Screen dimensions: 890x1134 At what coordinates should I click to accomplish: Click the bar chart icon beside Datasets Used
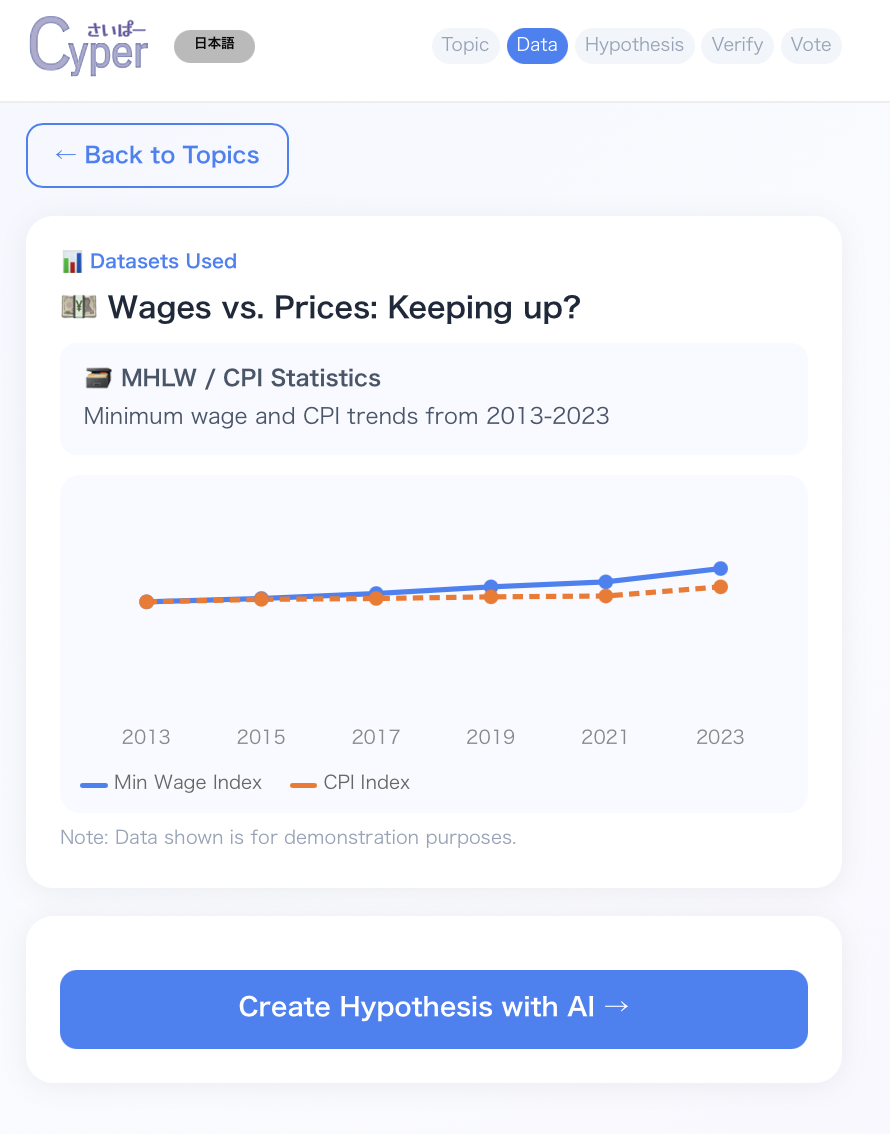71,261
